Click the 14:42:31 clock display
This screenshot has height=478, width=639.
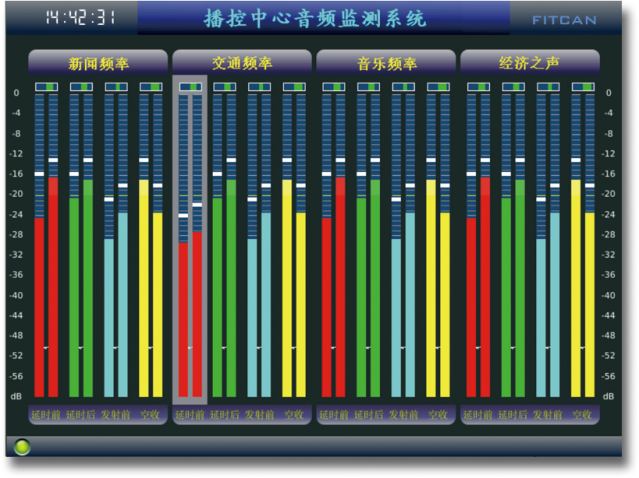click(x=80, y=18)
